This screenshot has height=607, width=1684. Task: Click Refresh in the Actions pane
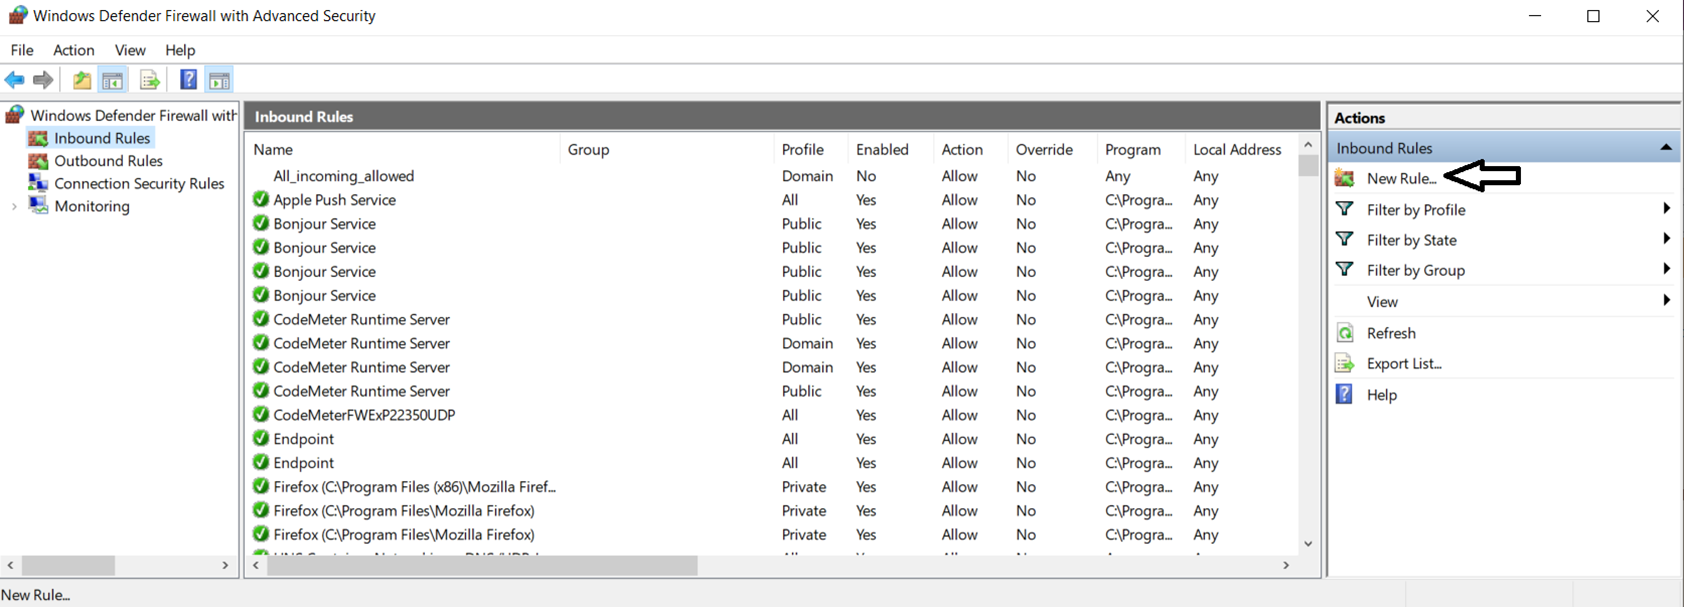click(1390, 333)
